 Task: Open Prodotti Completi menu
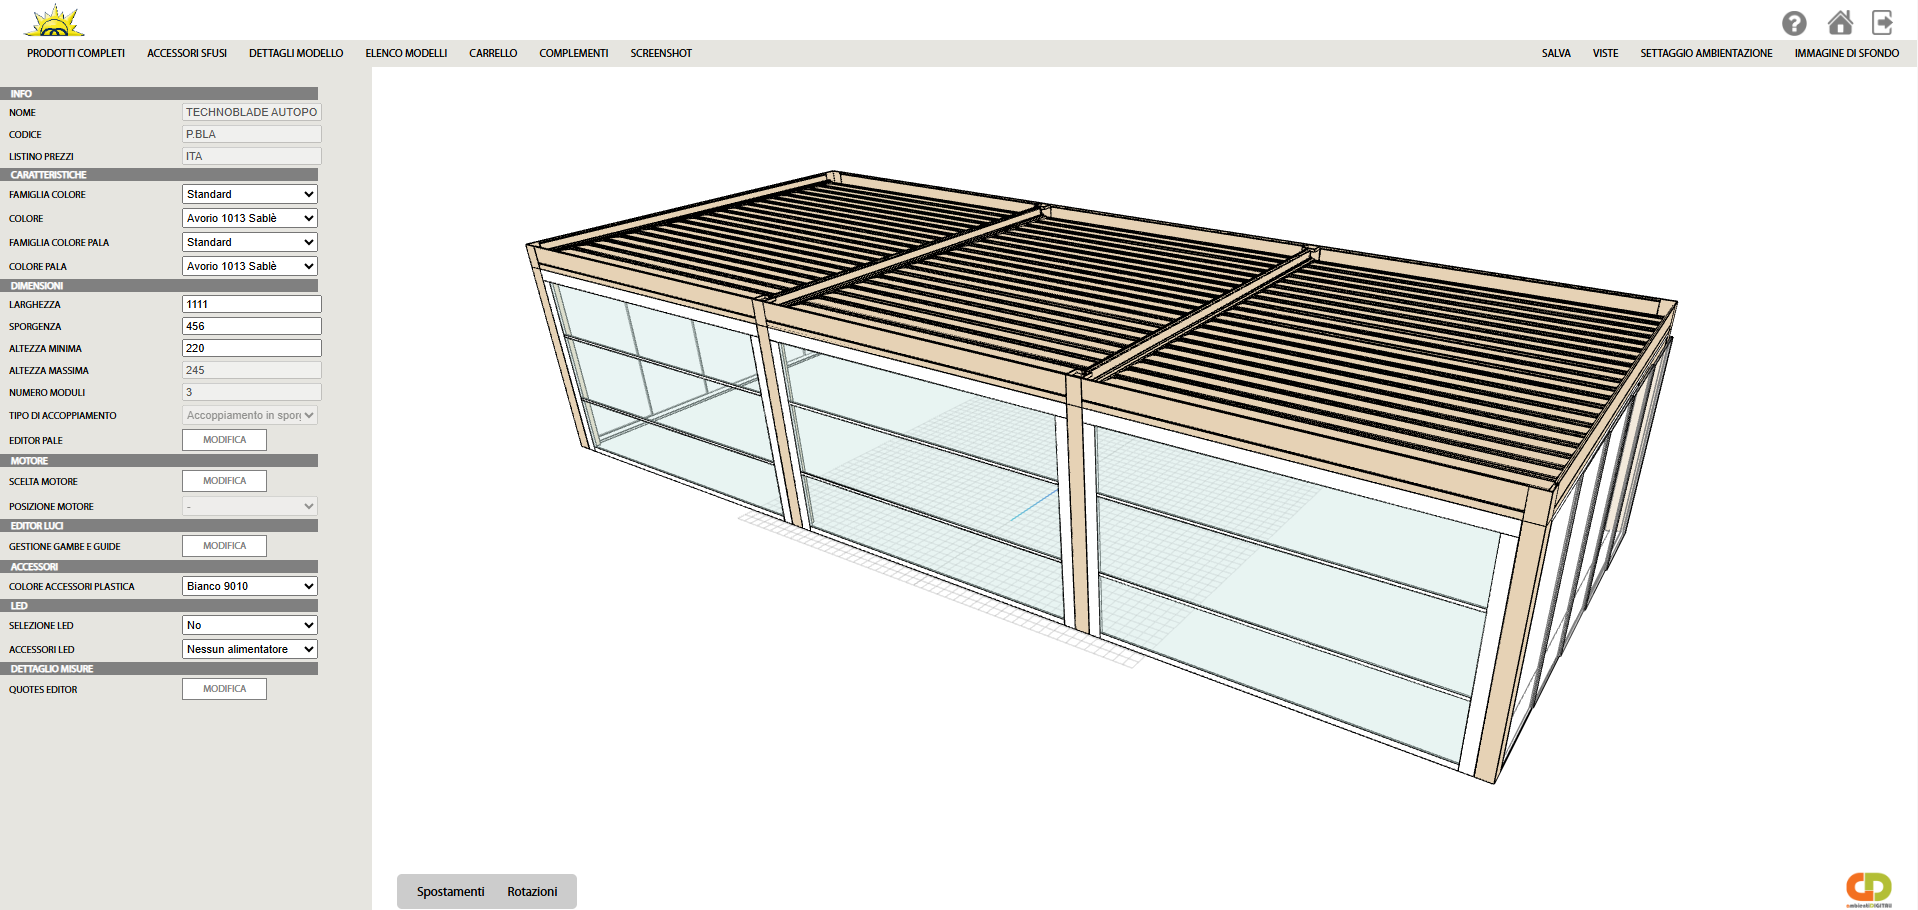tap(76, 53)
